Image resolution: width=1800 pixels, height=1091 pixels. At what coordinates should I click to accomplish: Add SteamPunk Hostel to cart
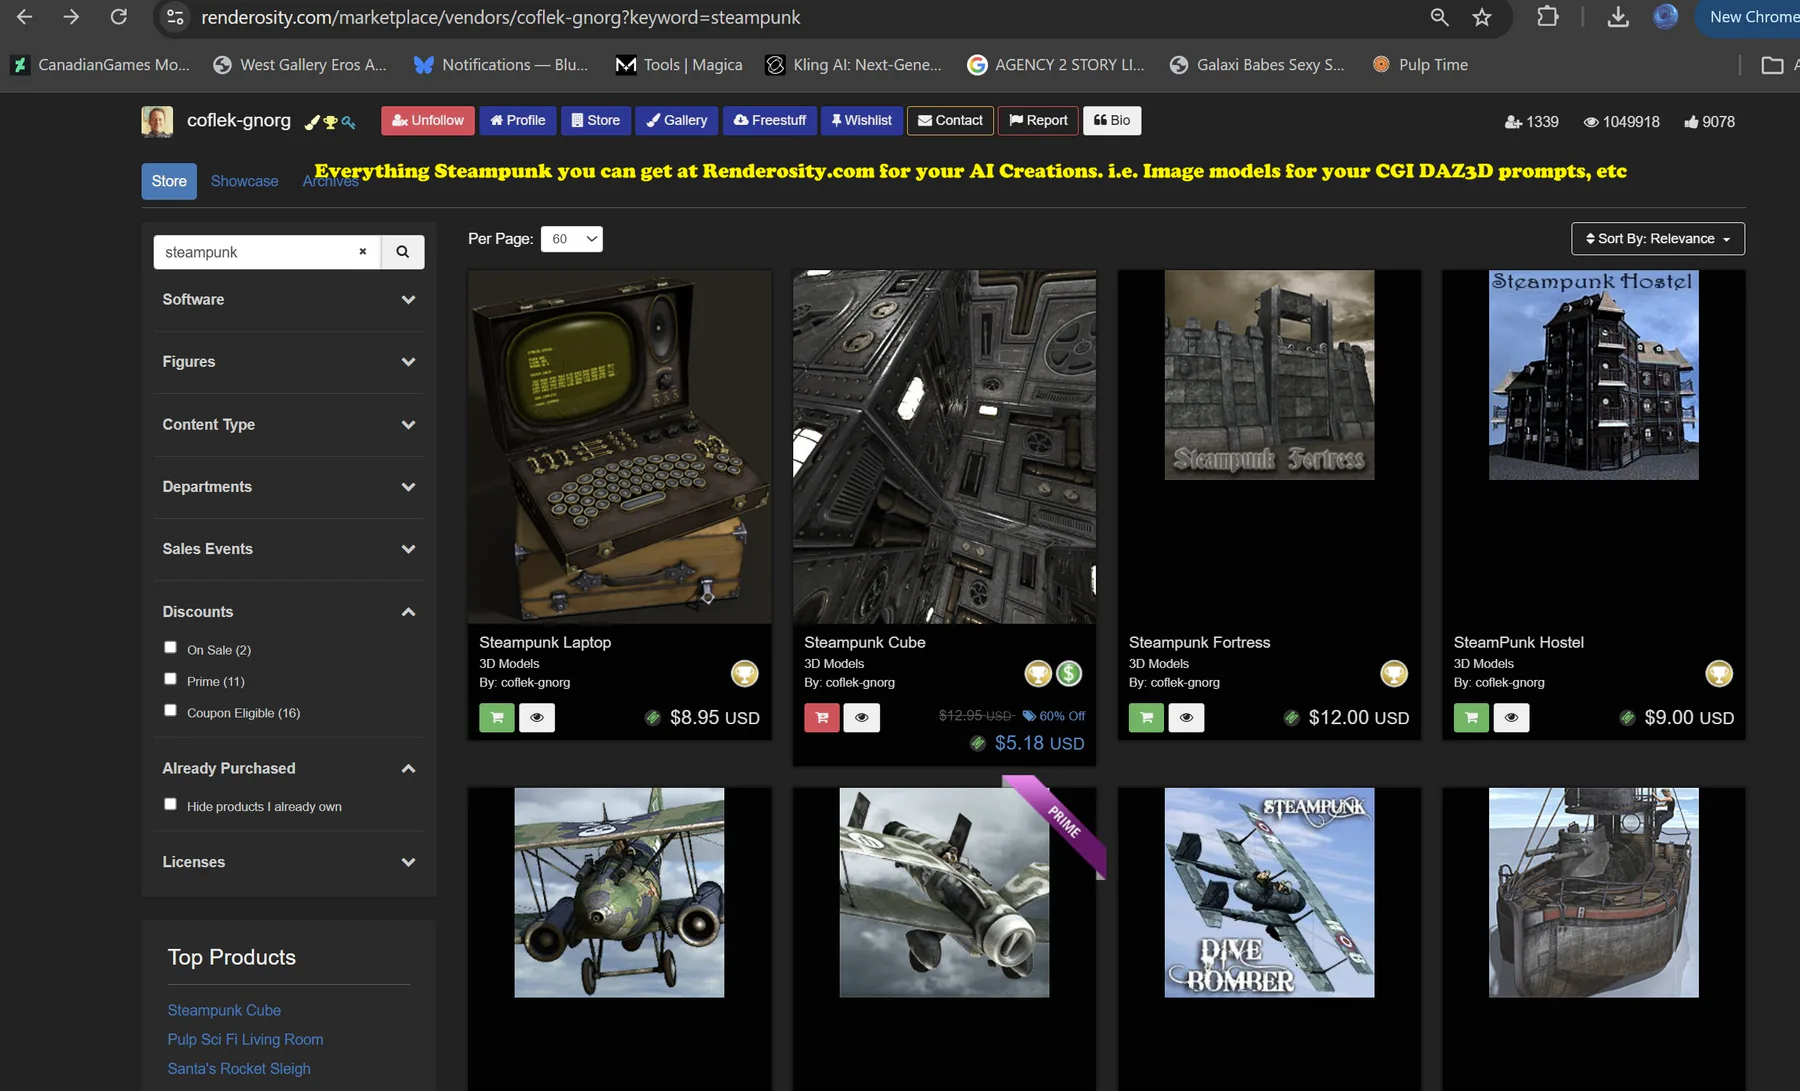(1471, 717)
